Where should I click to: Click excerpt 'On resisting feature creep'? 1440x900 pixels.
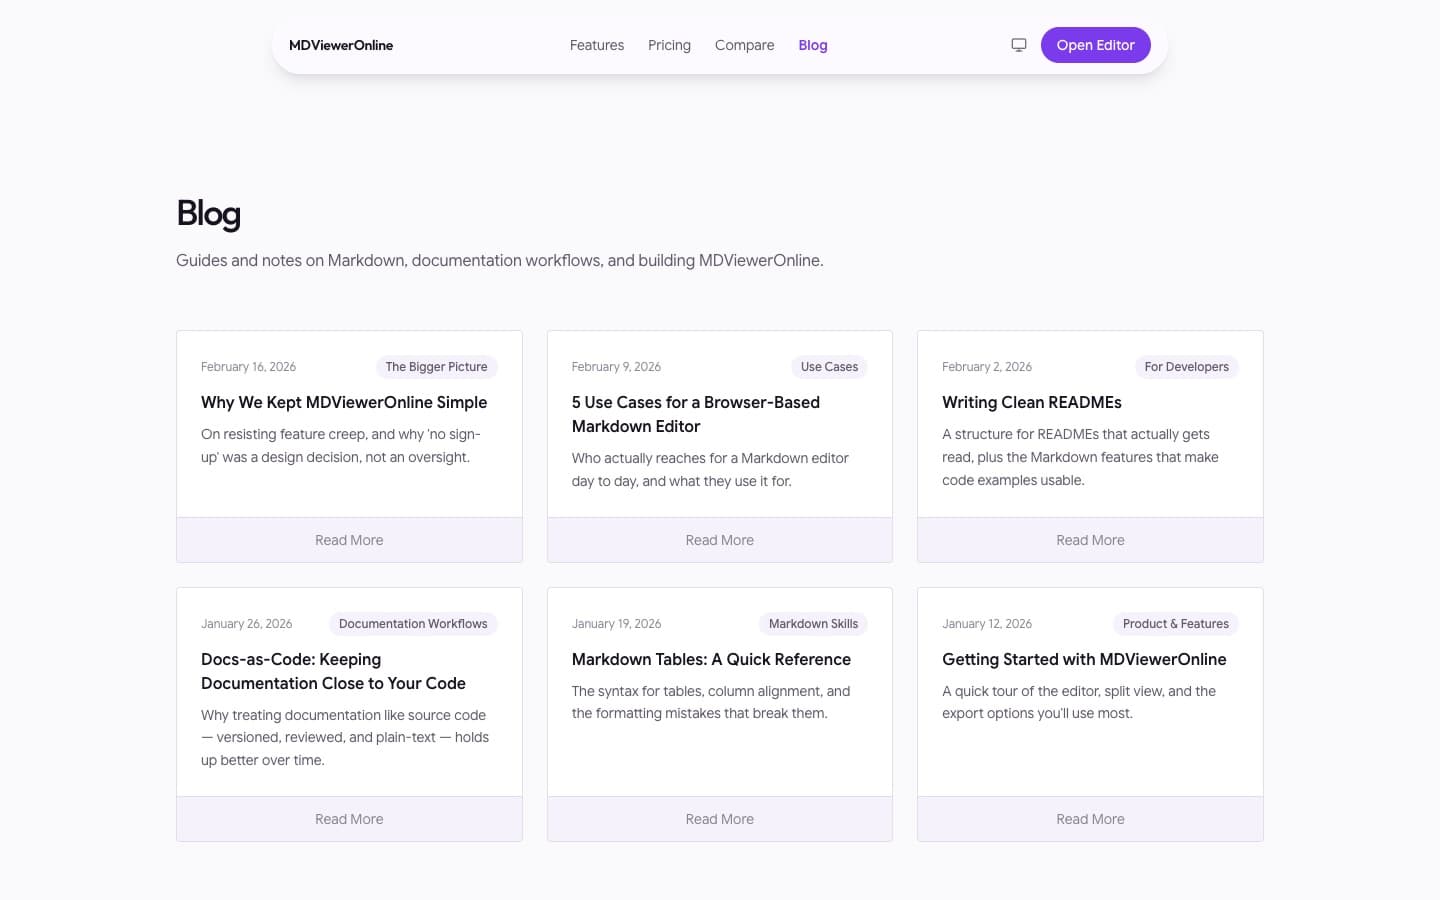point(341,446)
